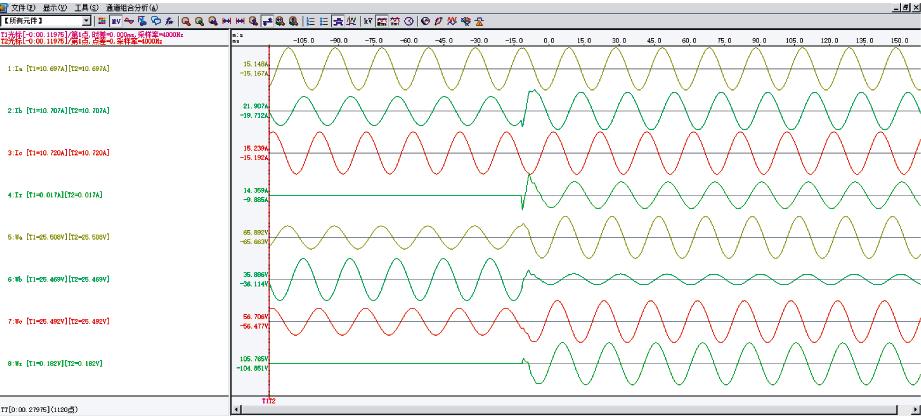Click the red waveform toolbar icon
Image resolution: width=921 pixels, height=418 pixels.
pyautogui.click(x=129, y=21)
